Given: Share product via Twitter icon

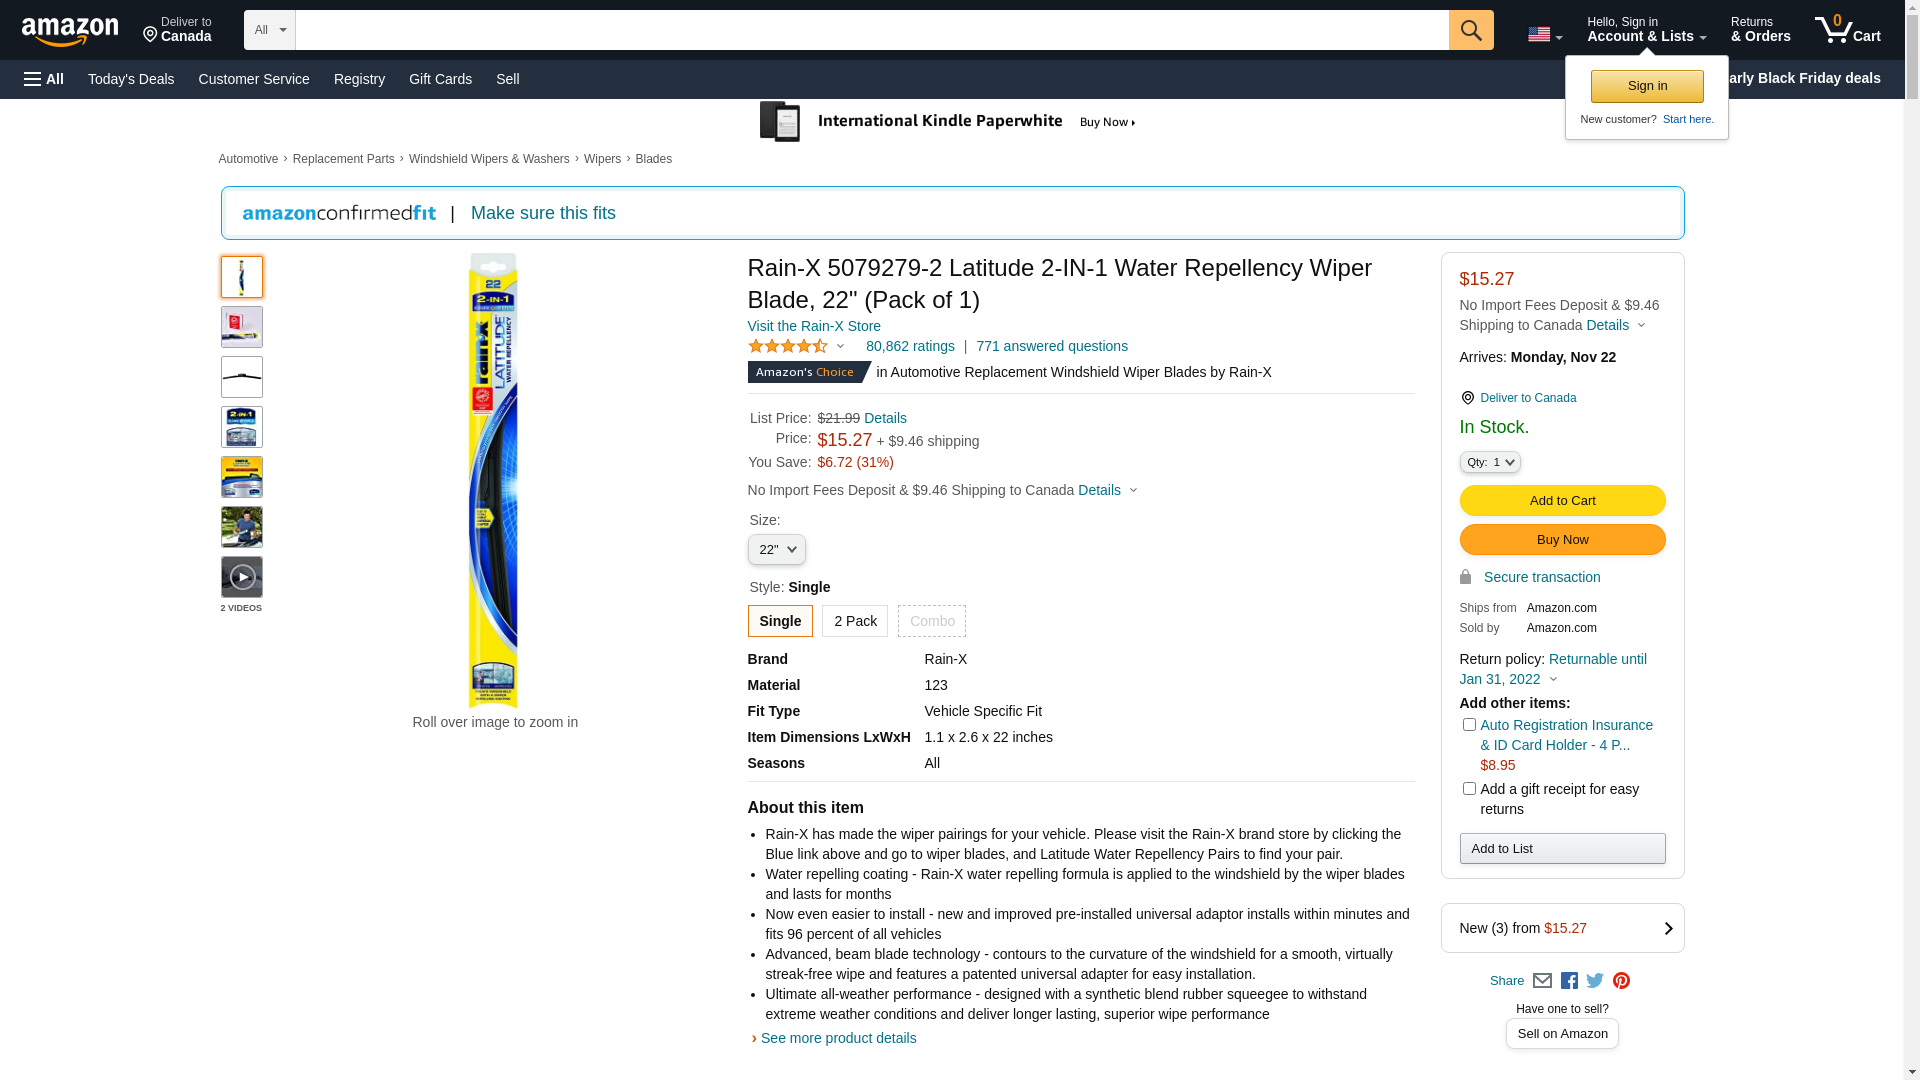Looking at the screenshot, I should pos(1595,981).
